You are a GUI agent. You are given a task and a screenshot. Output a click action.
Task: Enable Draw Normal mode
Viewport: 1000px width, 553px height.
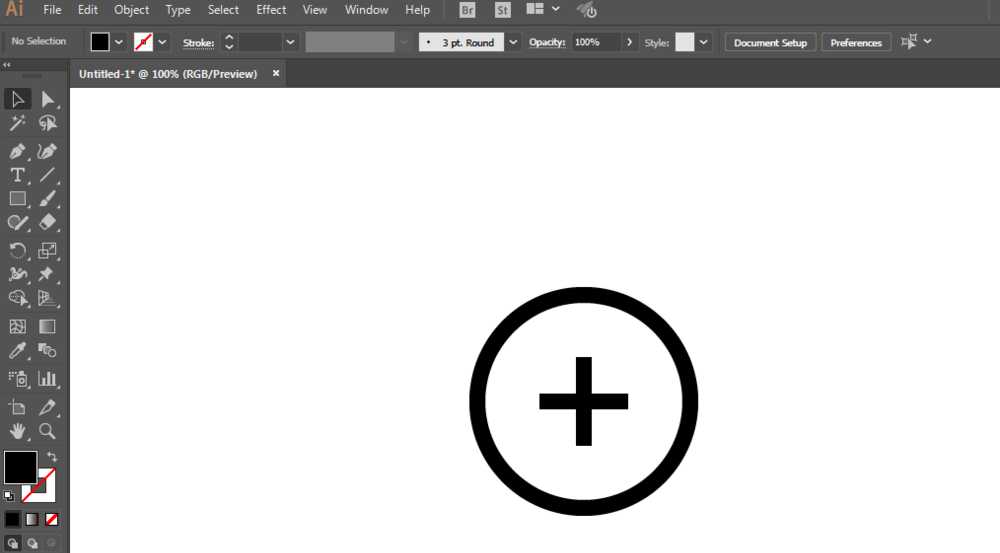(x=12, y=543)
